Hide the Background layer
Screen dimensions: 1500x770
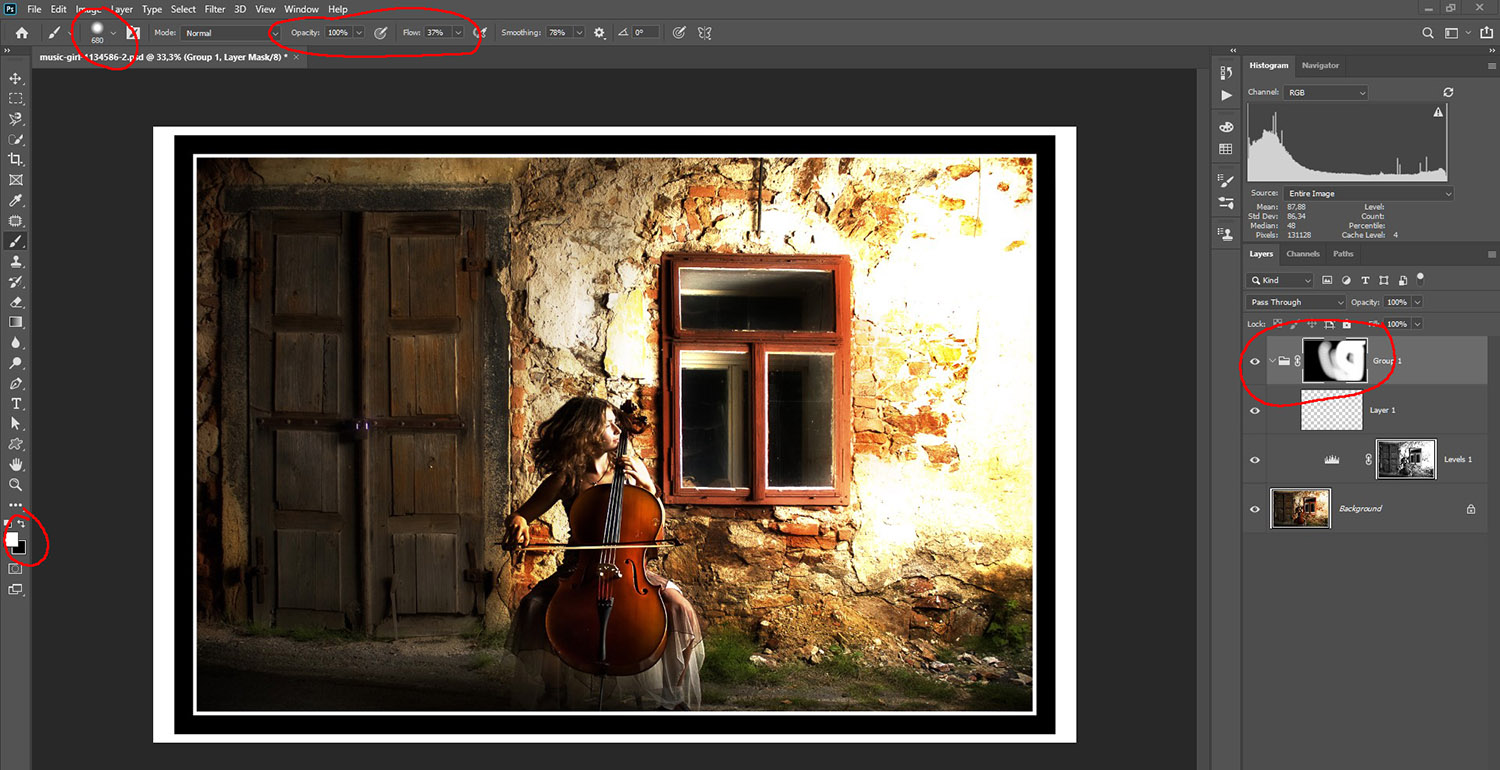[x=1255, y=509]
